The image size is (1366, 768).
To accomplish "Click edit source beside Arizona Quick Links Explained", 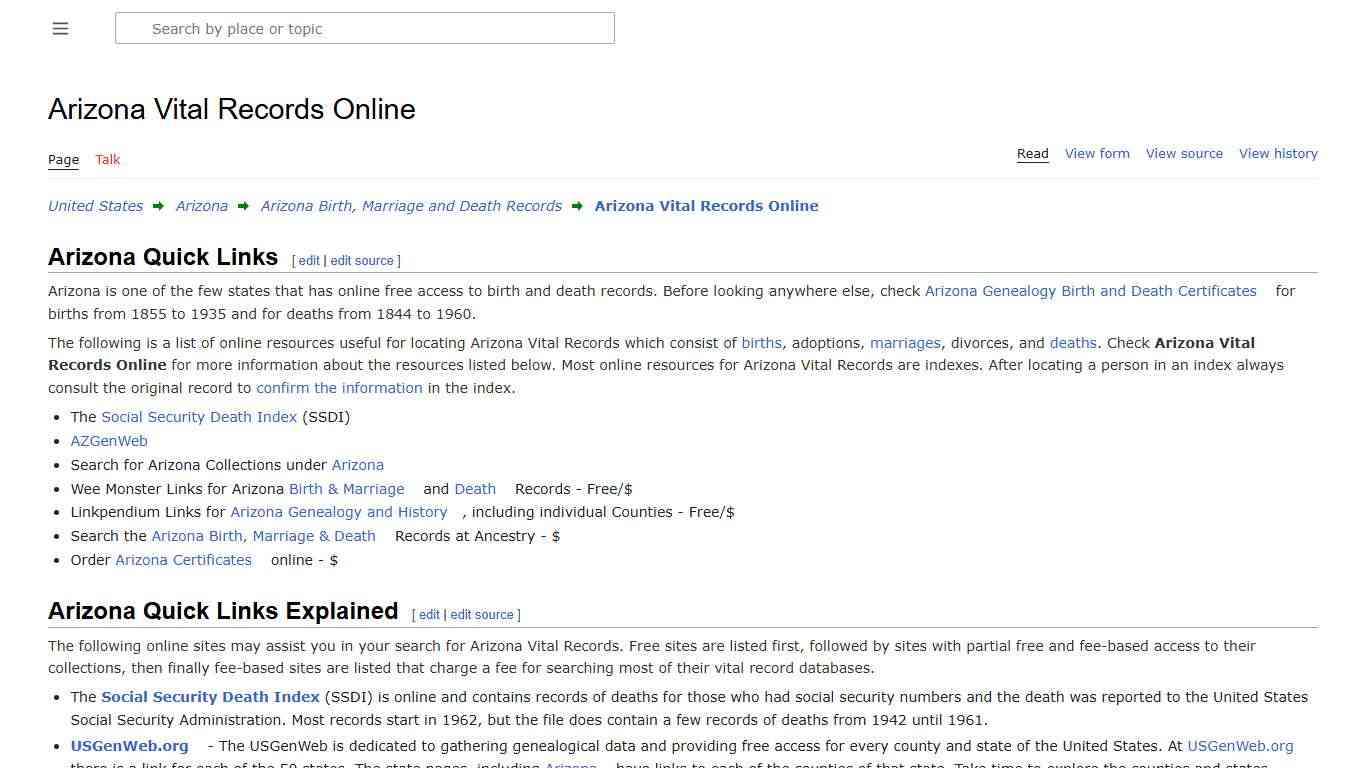I will point(481,615).
